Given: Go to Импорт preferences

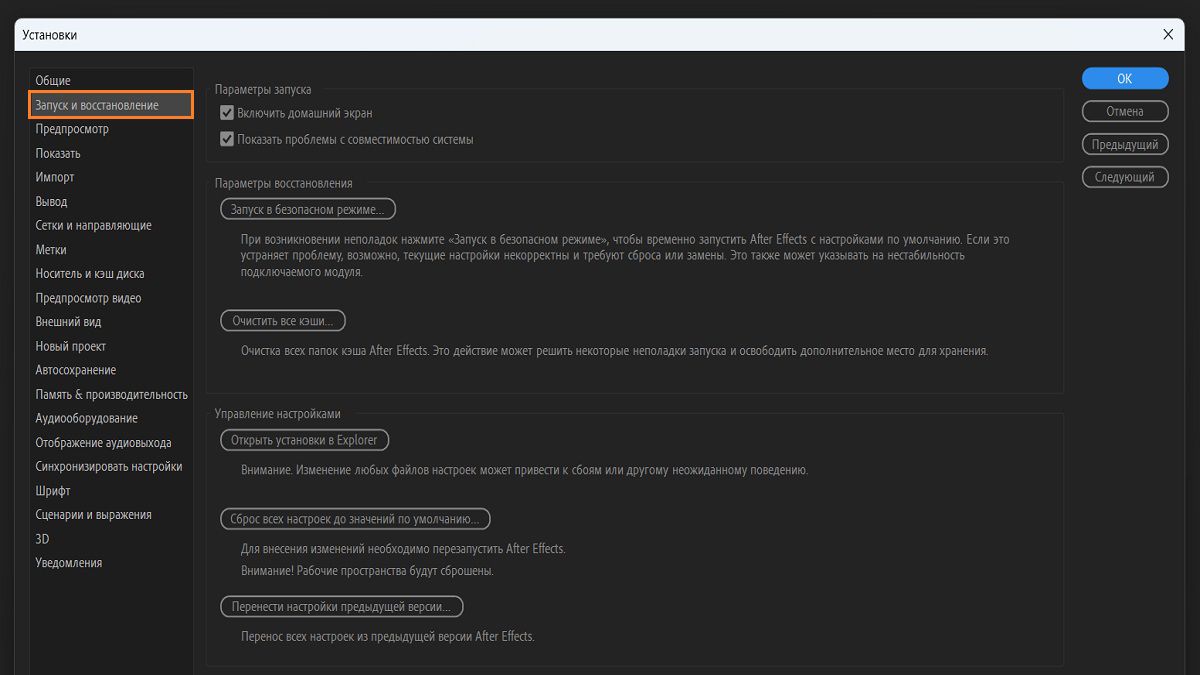Looking at the screenshot, I should pos(55,177).
